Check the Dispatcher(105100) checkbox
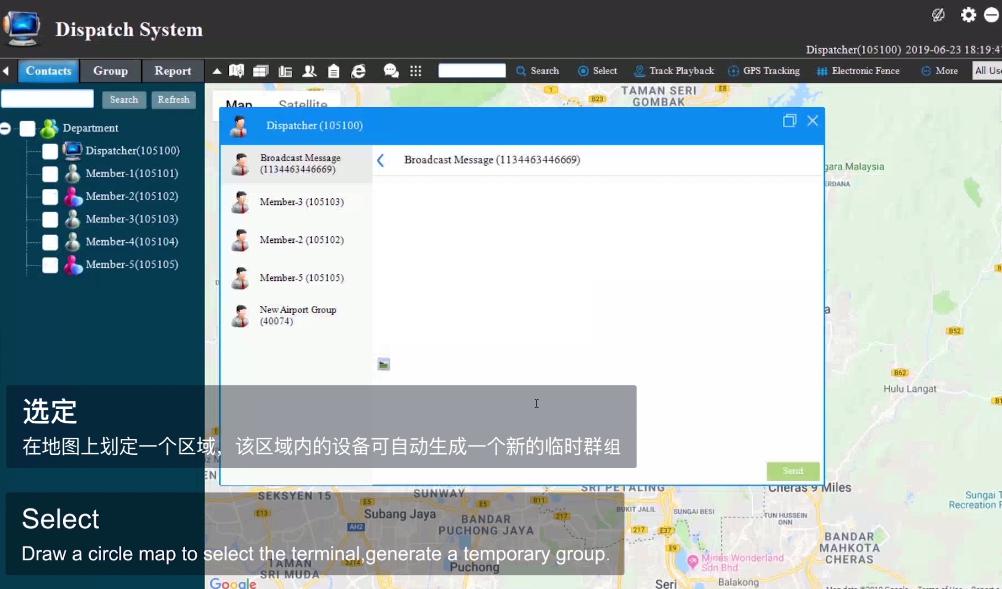1002x589 pixels. (x=50, y=151)
